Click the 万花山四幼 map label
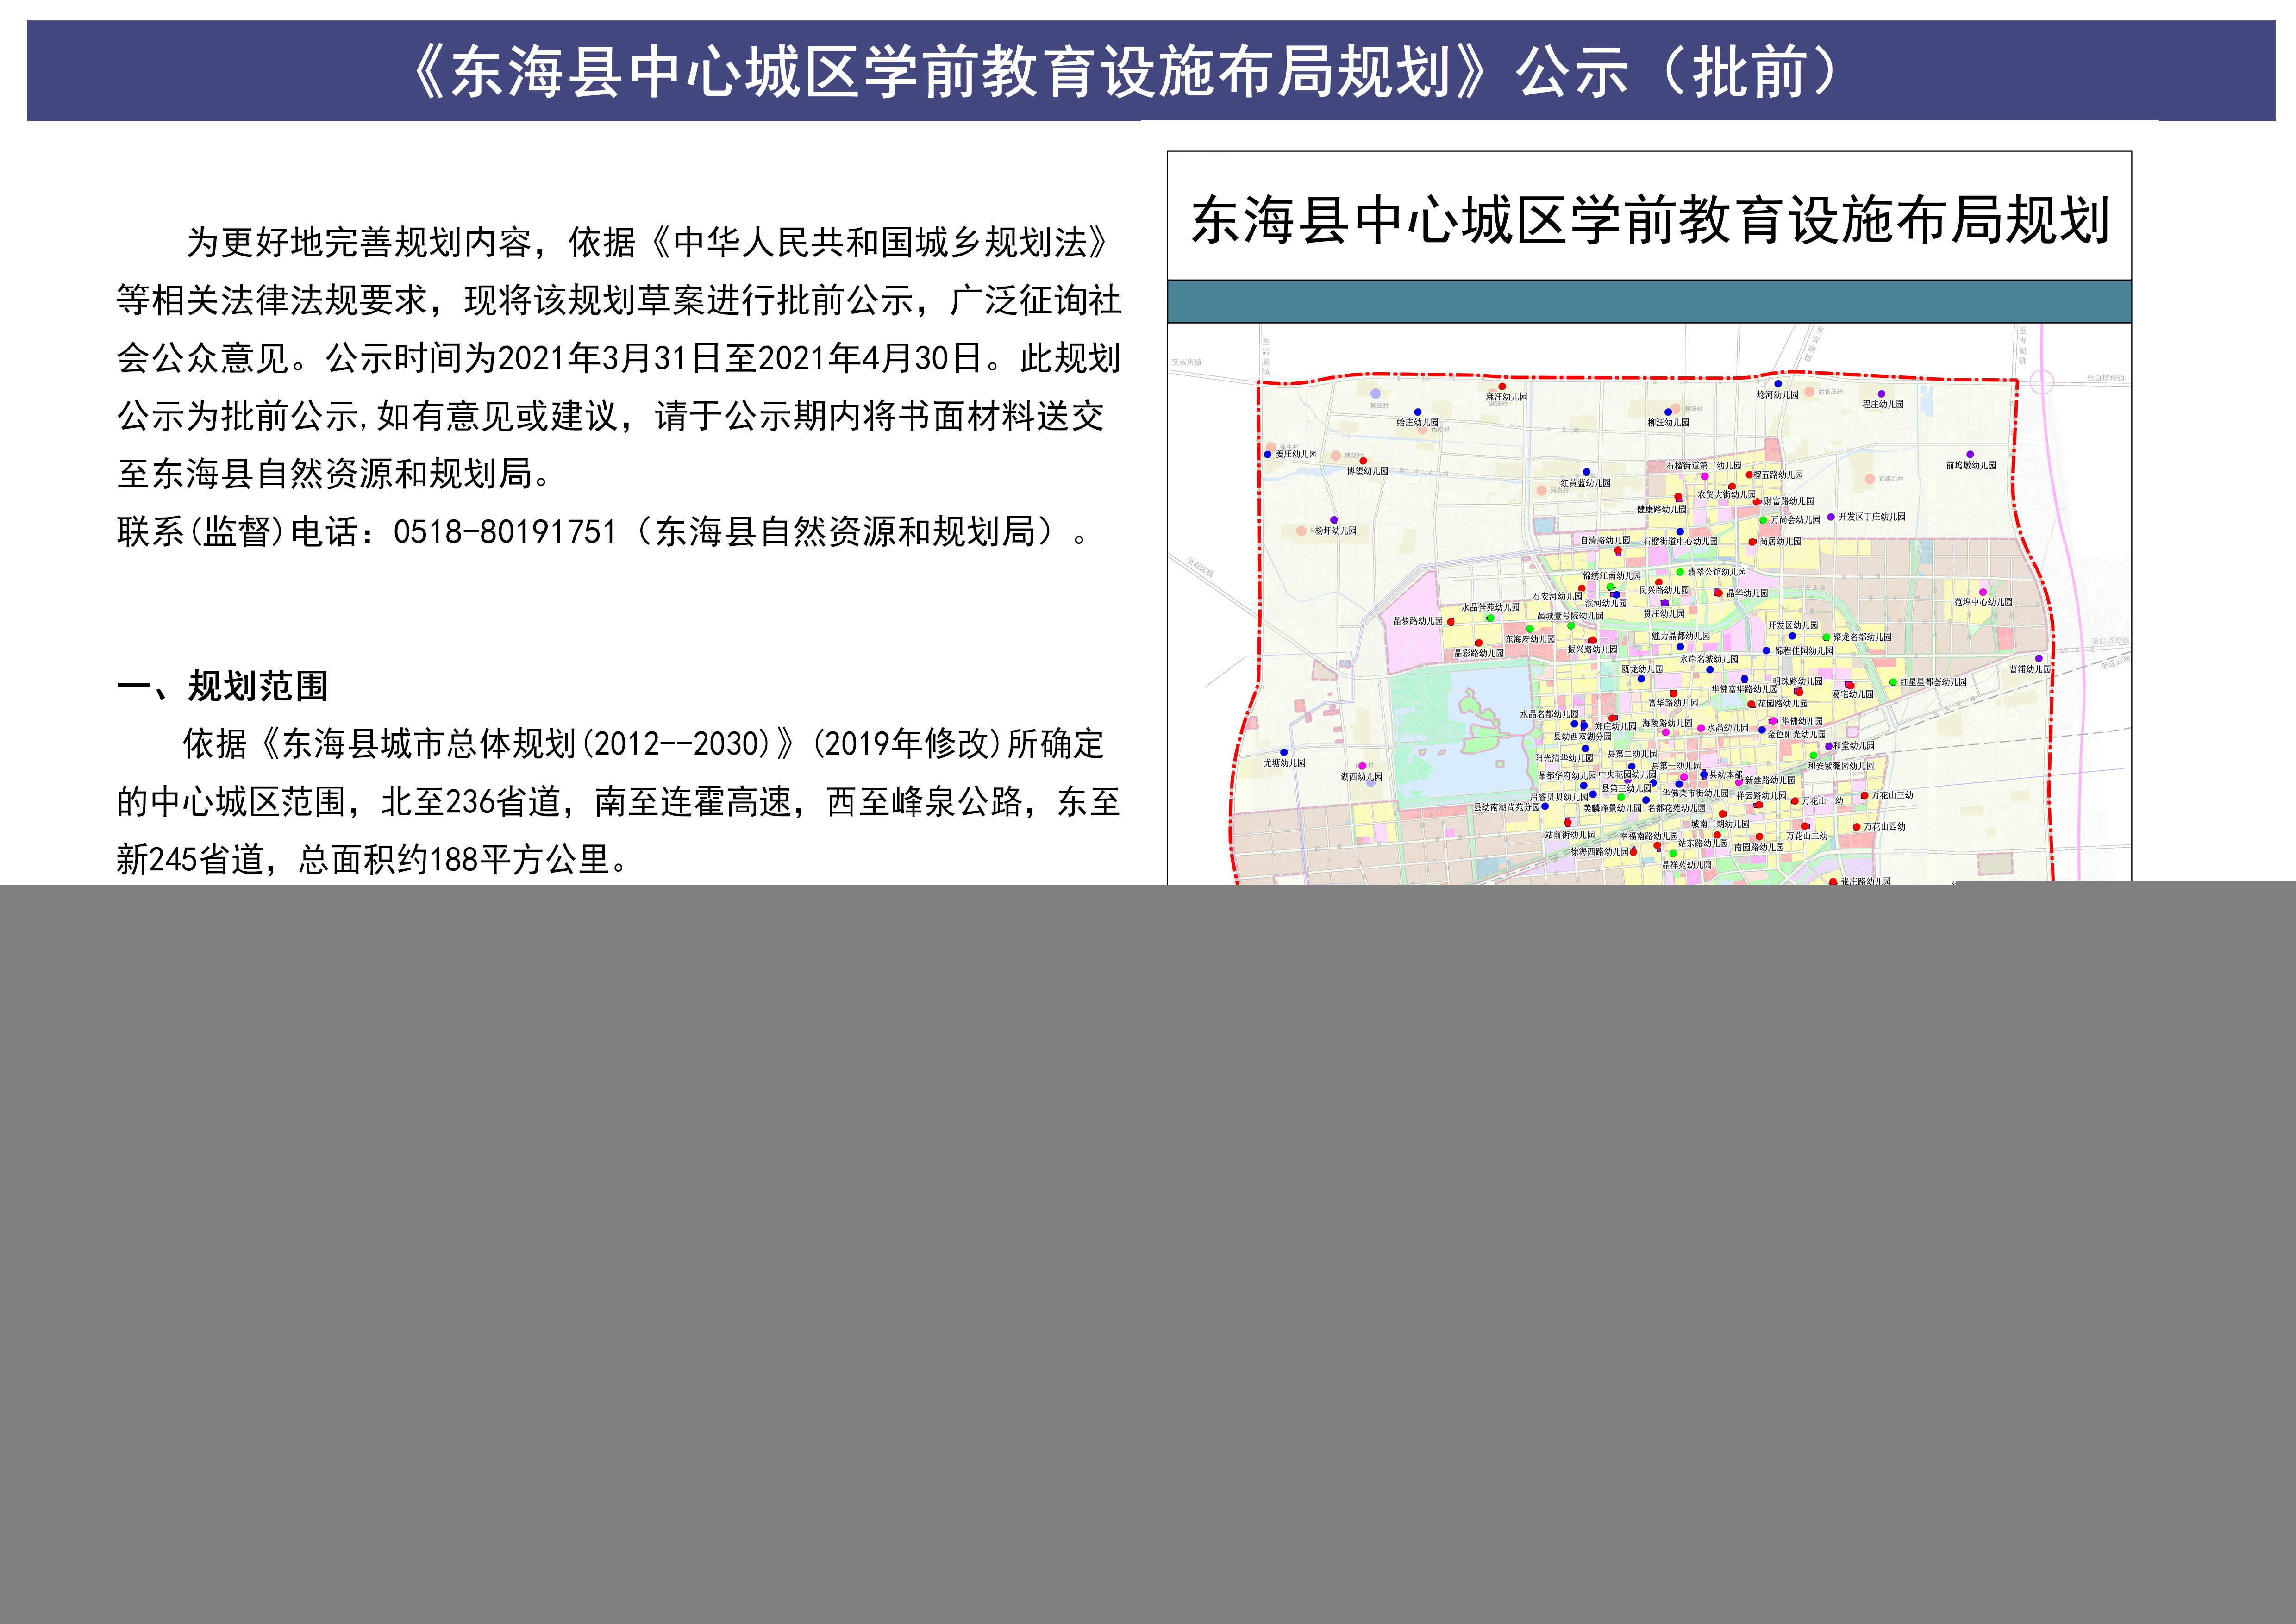Viewport: 2296px width, 1624px height. (1885, 827)
